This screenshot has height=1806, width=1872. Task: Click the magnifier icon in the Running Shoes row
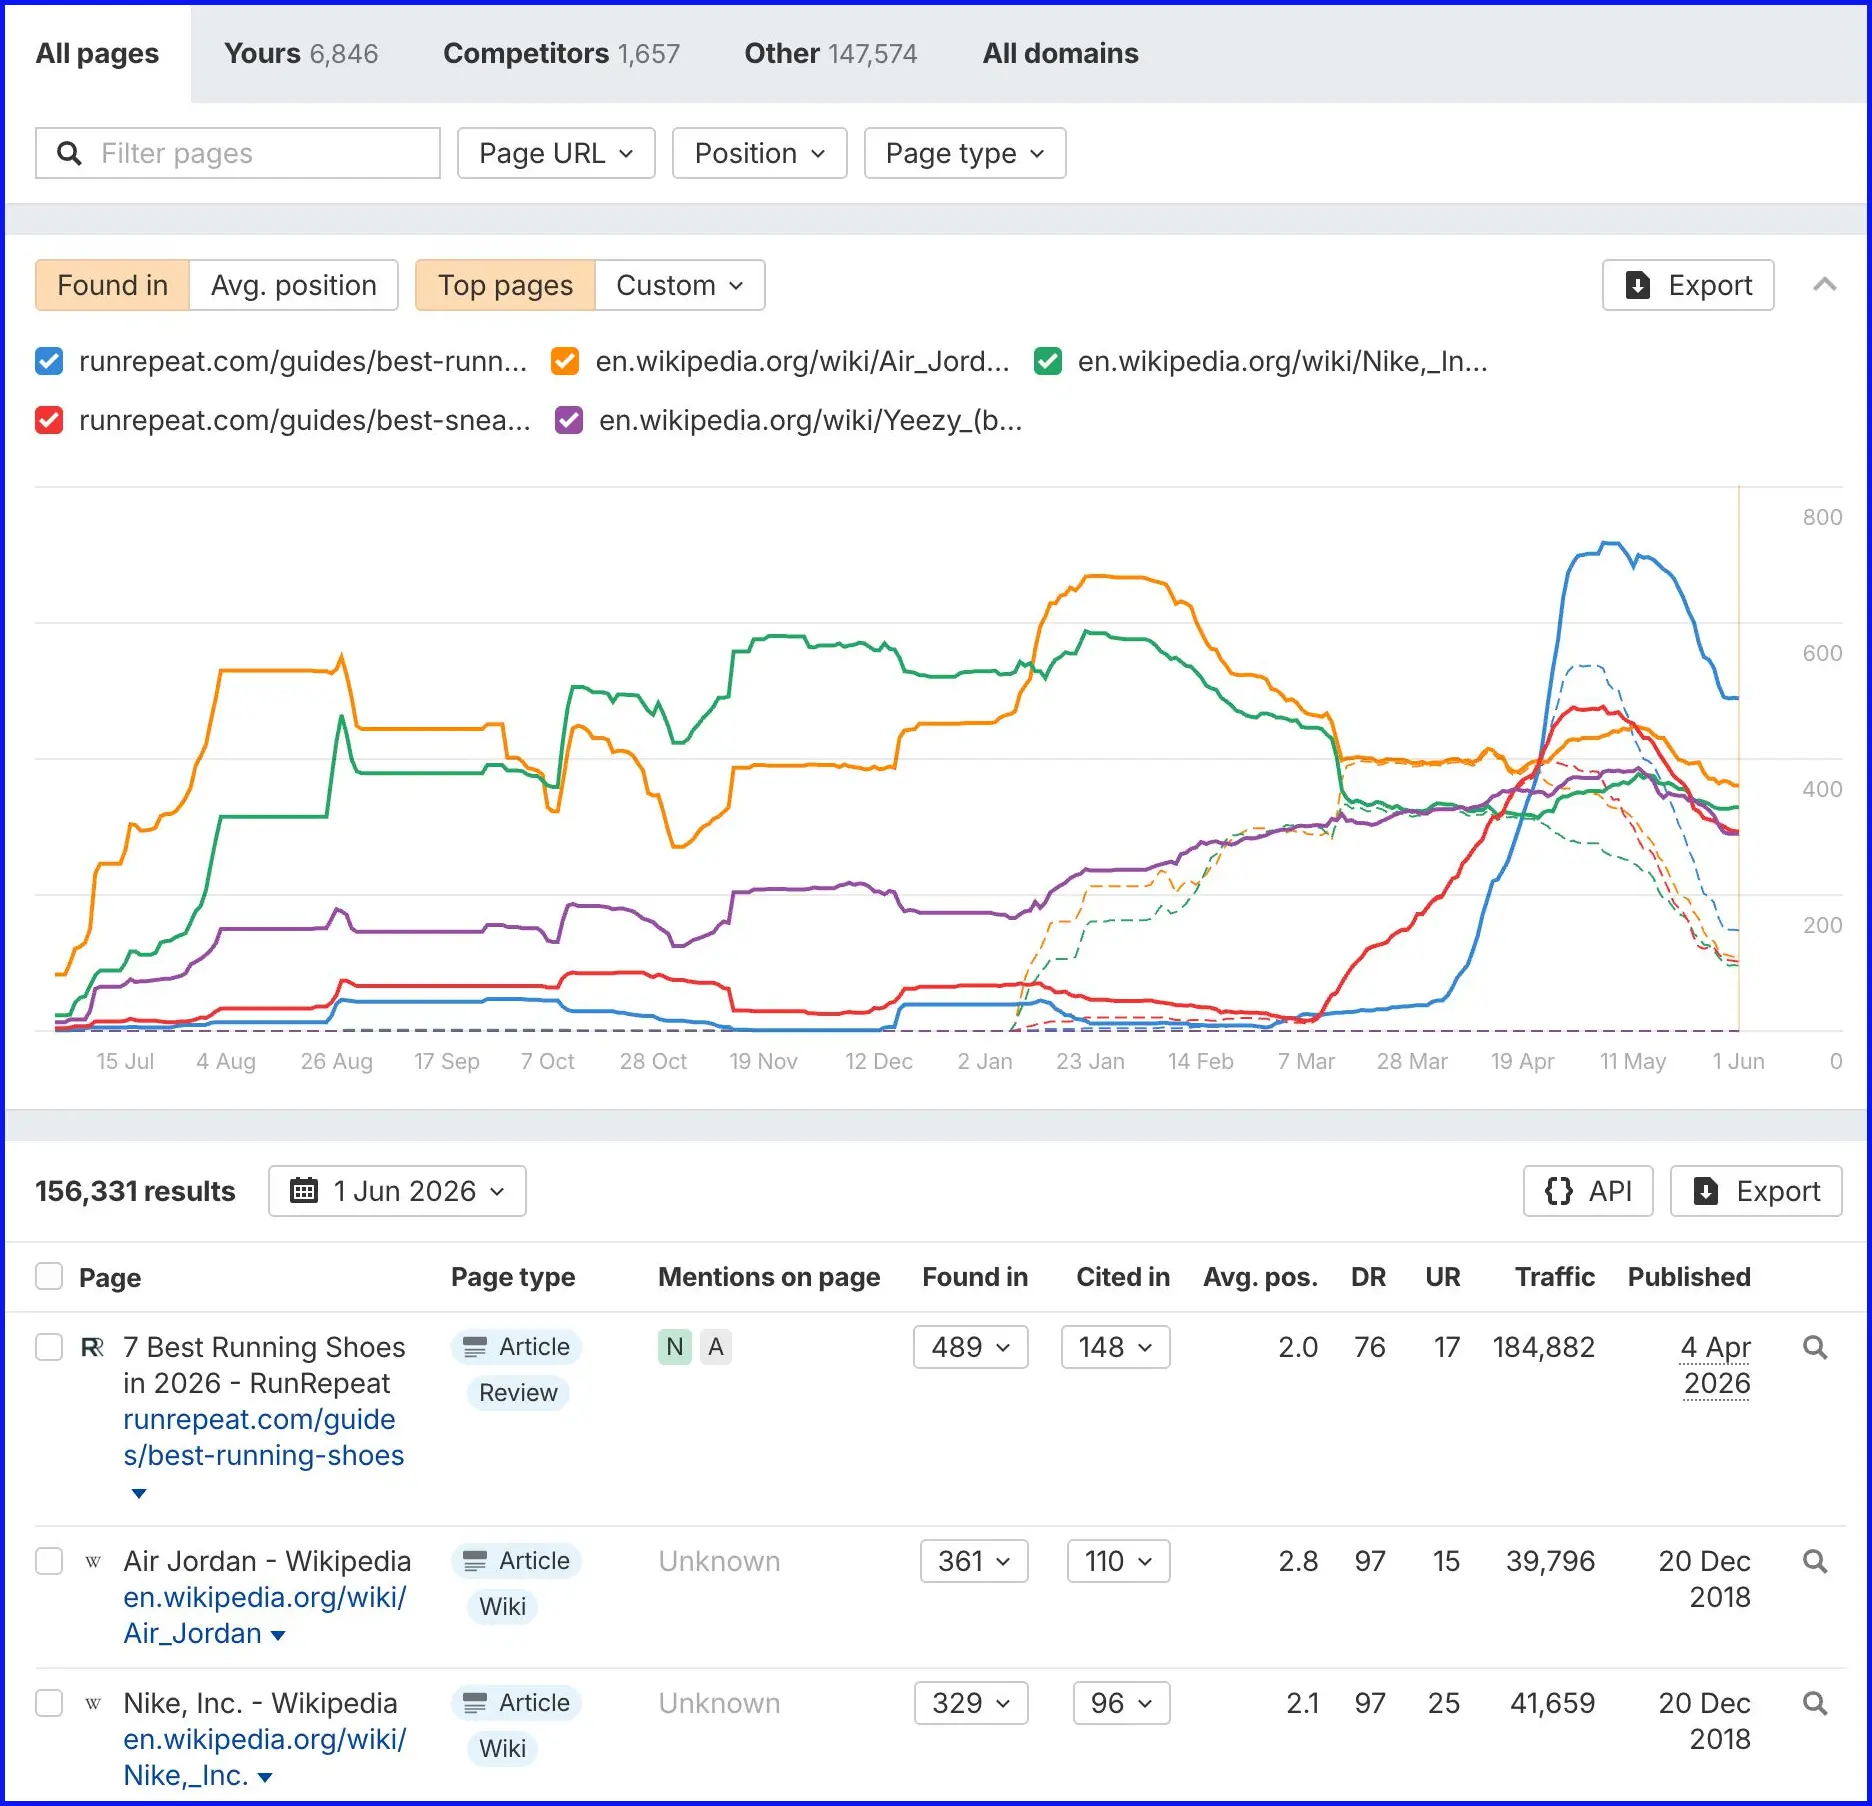tap(1815, 1347)
